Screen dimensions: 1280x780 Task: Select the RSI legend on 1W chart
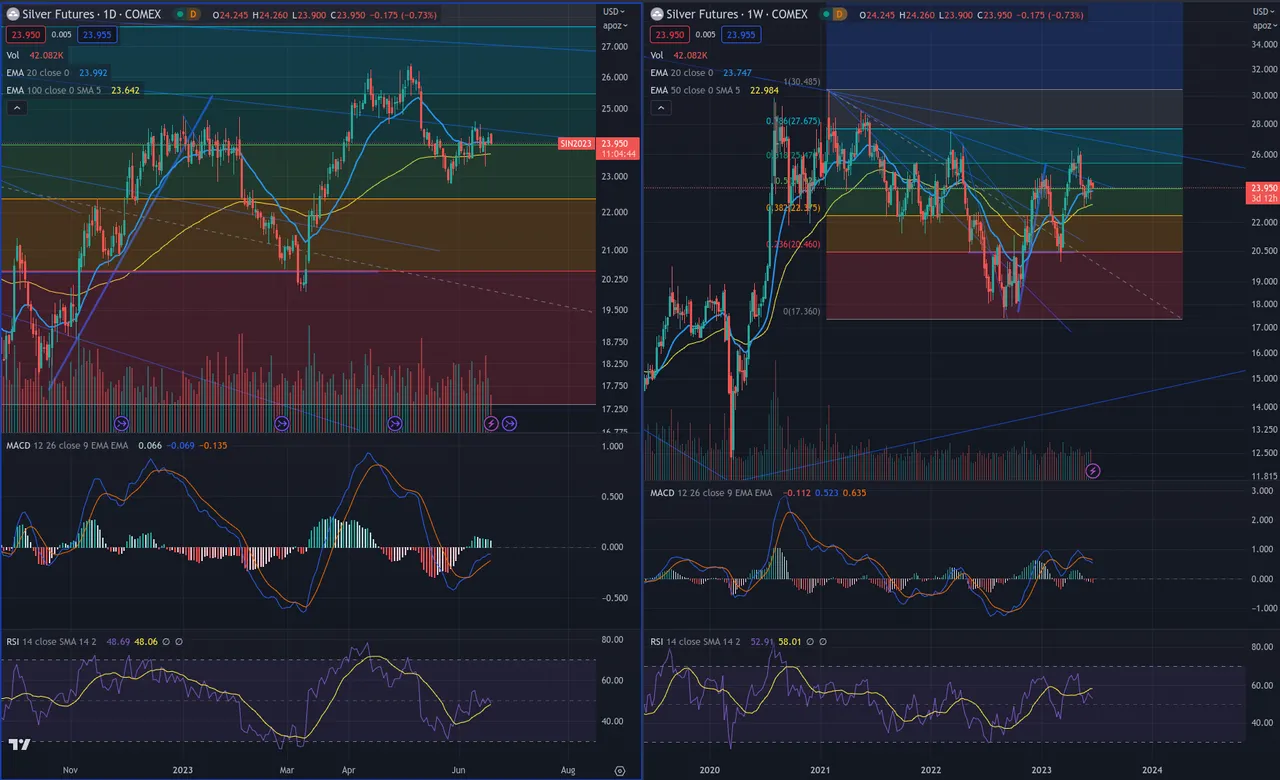coord(697,642)
